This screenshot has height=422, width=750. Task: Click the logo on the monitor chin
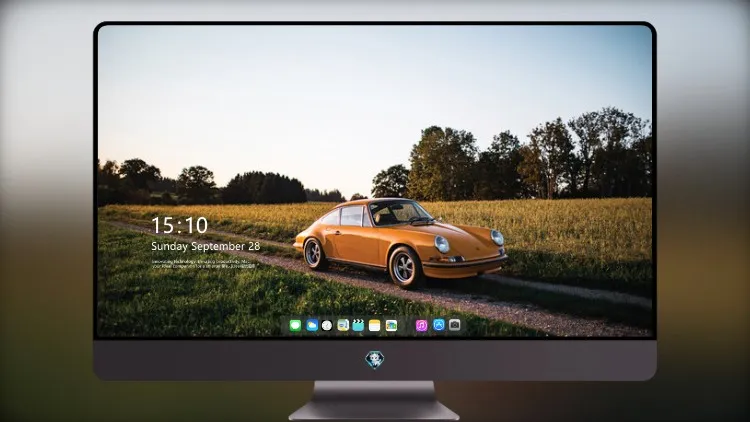(x=375, y=360)
